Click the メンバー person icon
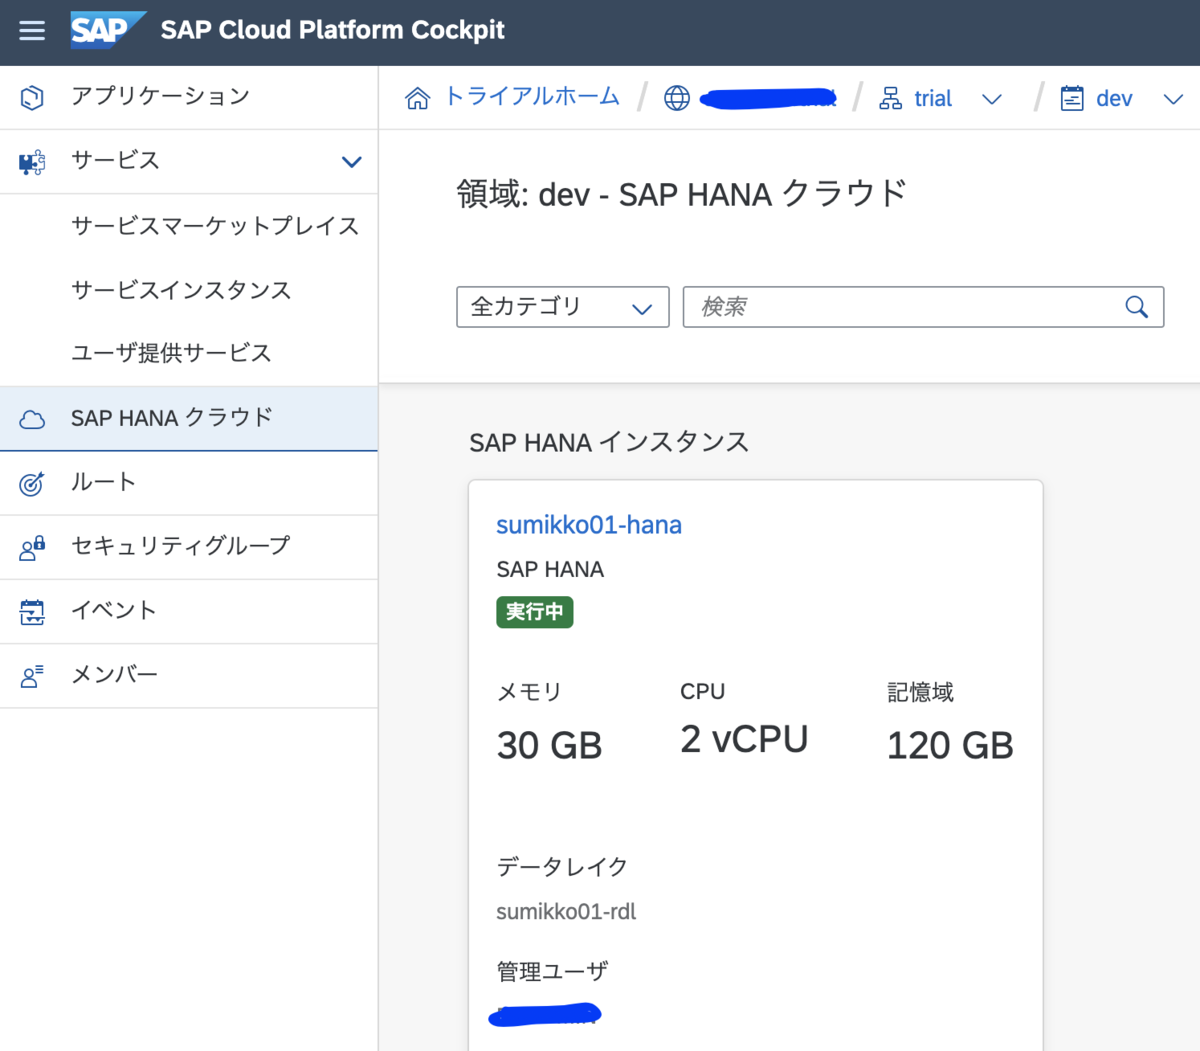The height and width of the screenshot is (1051, 1200). tap(32, 676)
